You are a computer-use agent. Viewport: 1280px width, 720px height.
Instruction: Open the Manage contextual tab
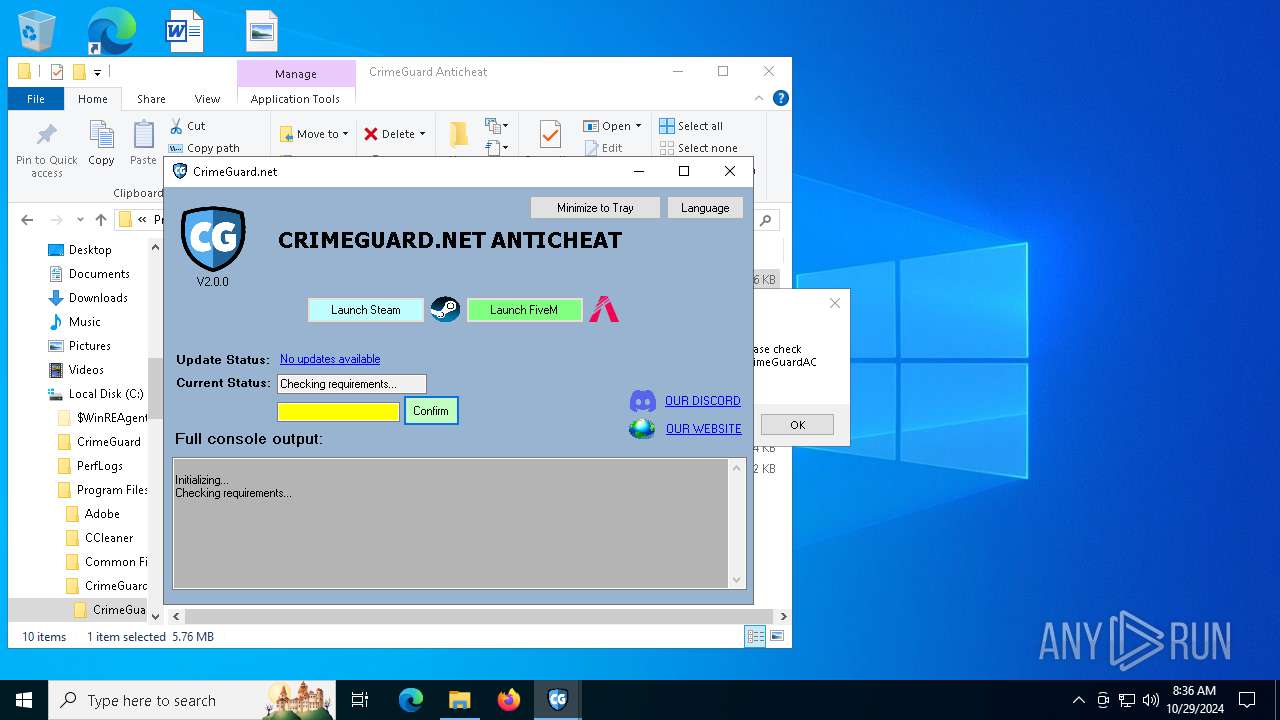pos(296,74)
